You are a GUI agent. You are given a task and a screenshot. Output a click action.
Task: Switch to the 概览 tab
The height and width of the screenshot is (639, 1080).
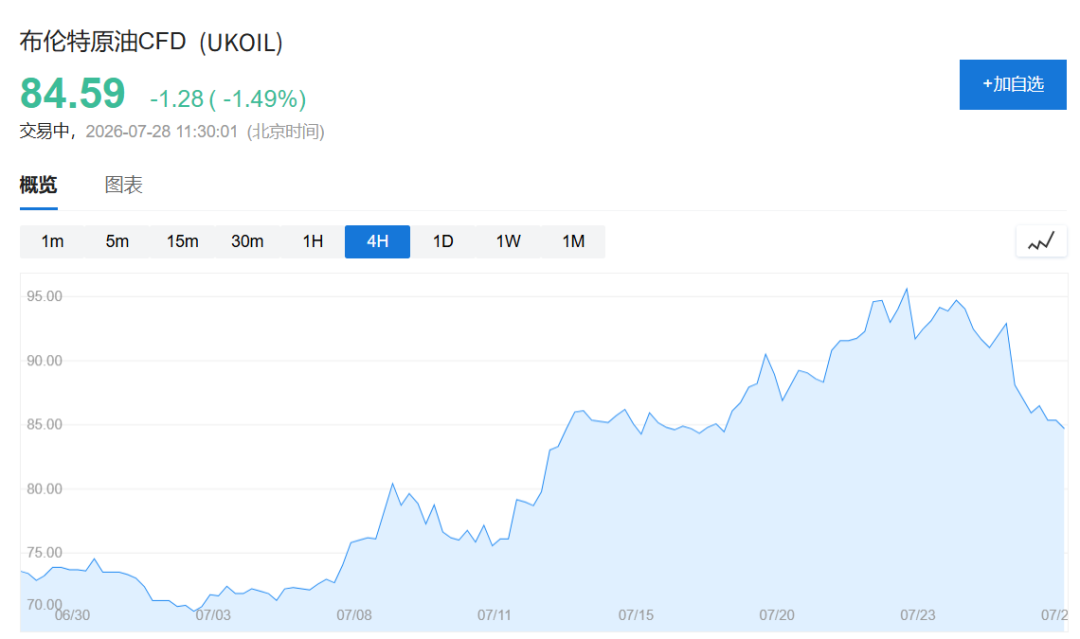pyautogui.click(x=39, y=185)
